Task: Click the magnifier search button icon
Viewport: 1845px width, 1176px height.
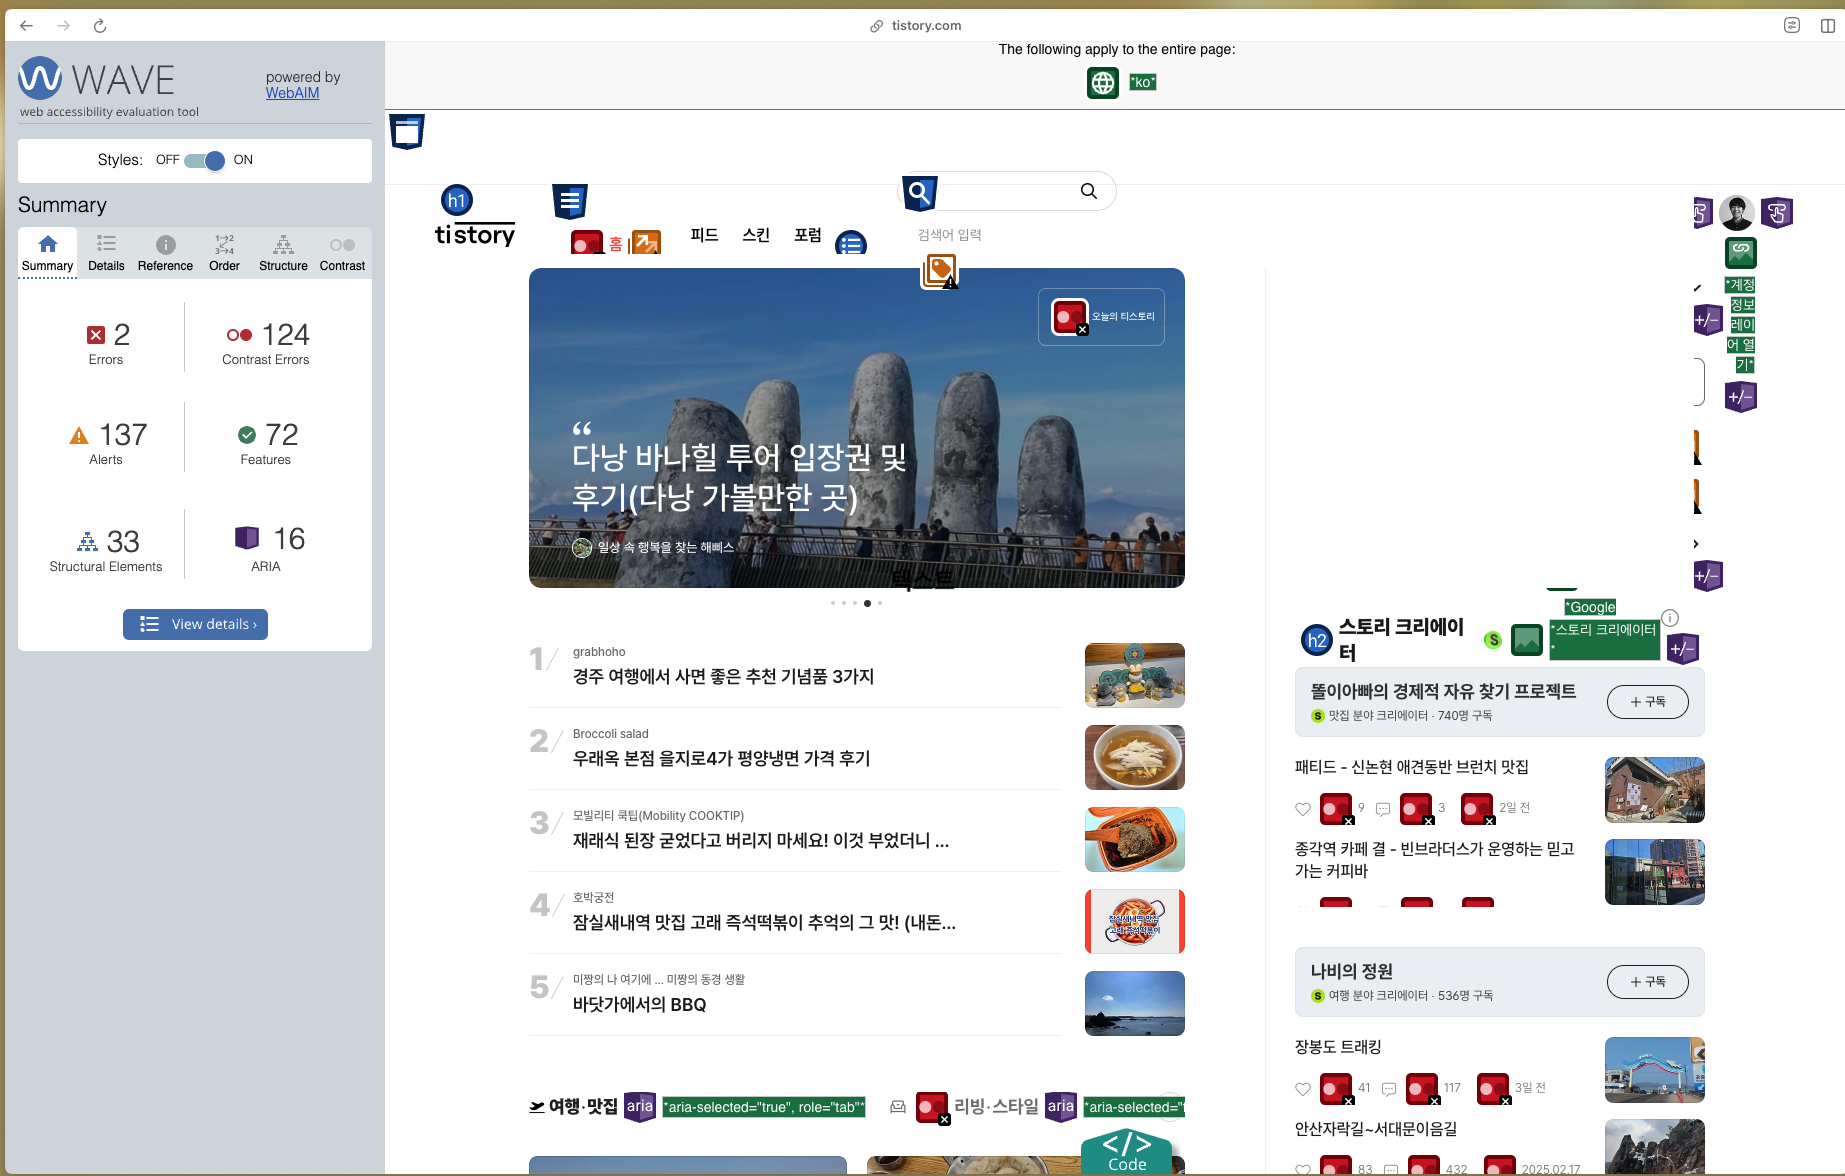Action: (1089, 191)
